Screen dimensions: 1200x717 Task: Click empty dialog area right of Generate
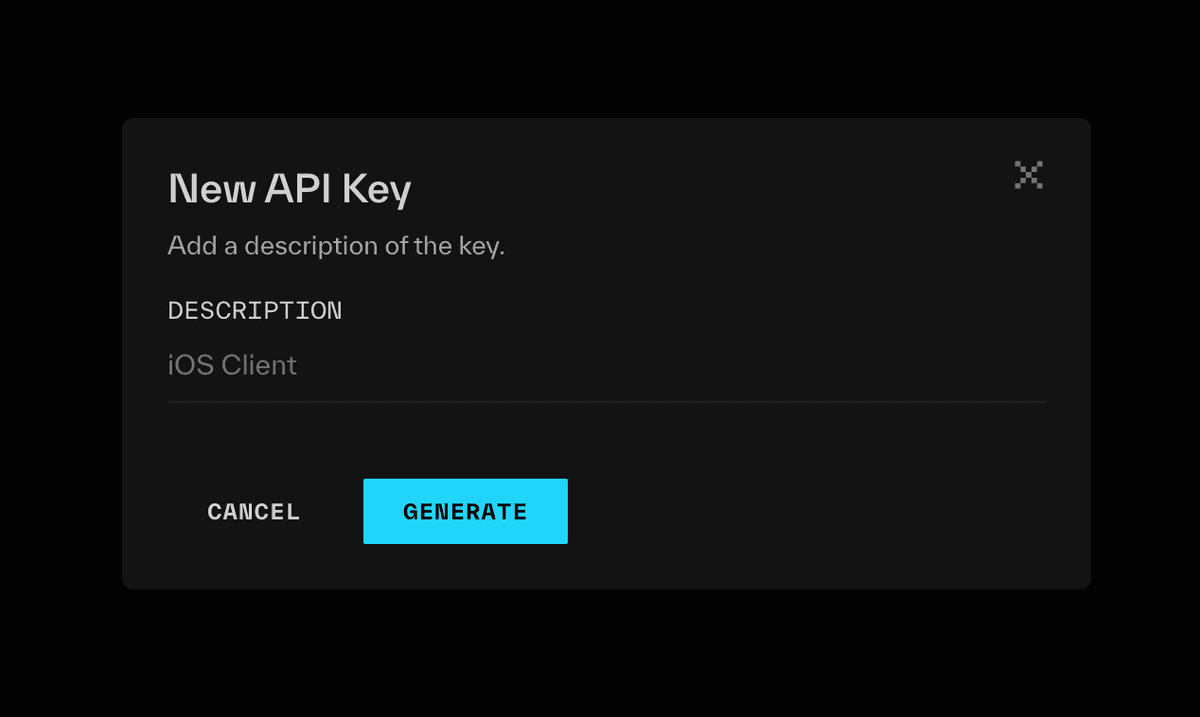pyautogui.click(x=820, y=512)
